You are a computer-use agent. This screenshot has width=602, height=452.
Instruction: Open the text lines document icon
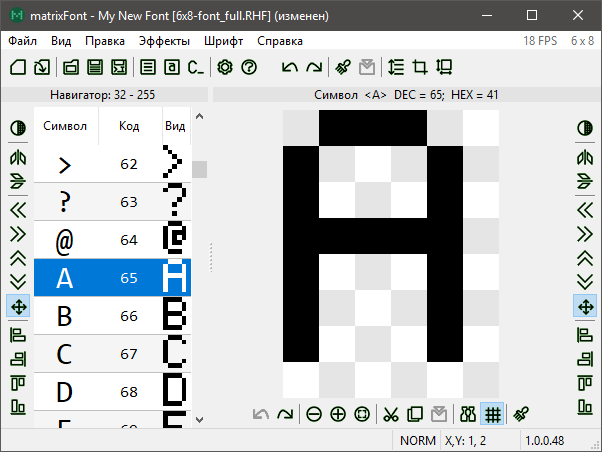tap(148, 67)
